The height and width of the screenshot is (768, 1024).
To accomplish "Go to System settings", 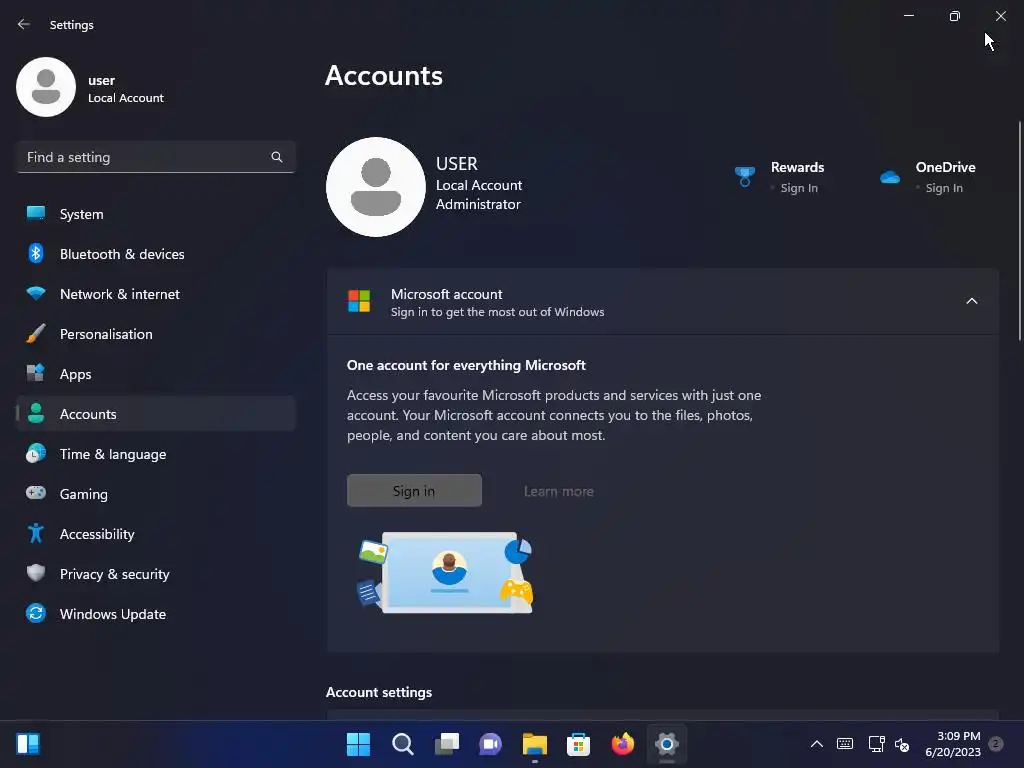I will [155, 214].
